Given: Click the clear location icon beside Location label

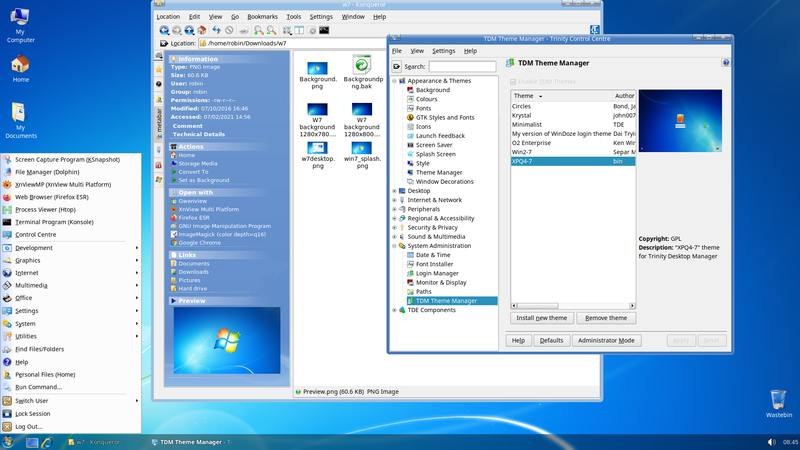Looking at the screenshot, I should [164, 43].
